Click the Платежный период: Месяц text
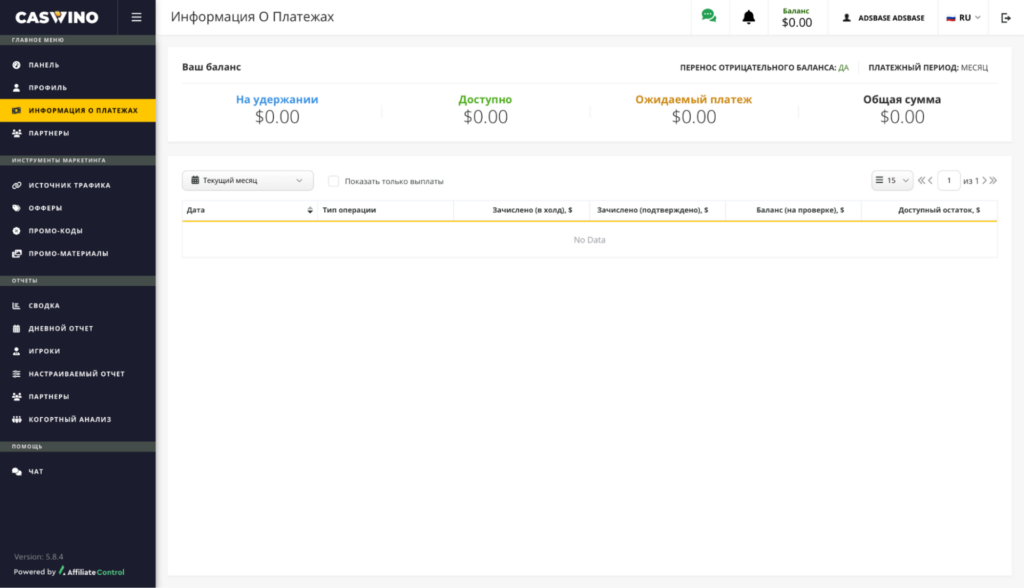The width and height of the screenshot is (1024, 588). point(928,67)
